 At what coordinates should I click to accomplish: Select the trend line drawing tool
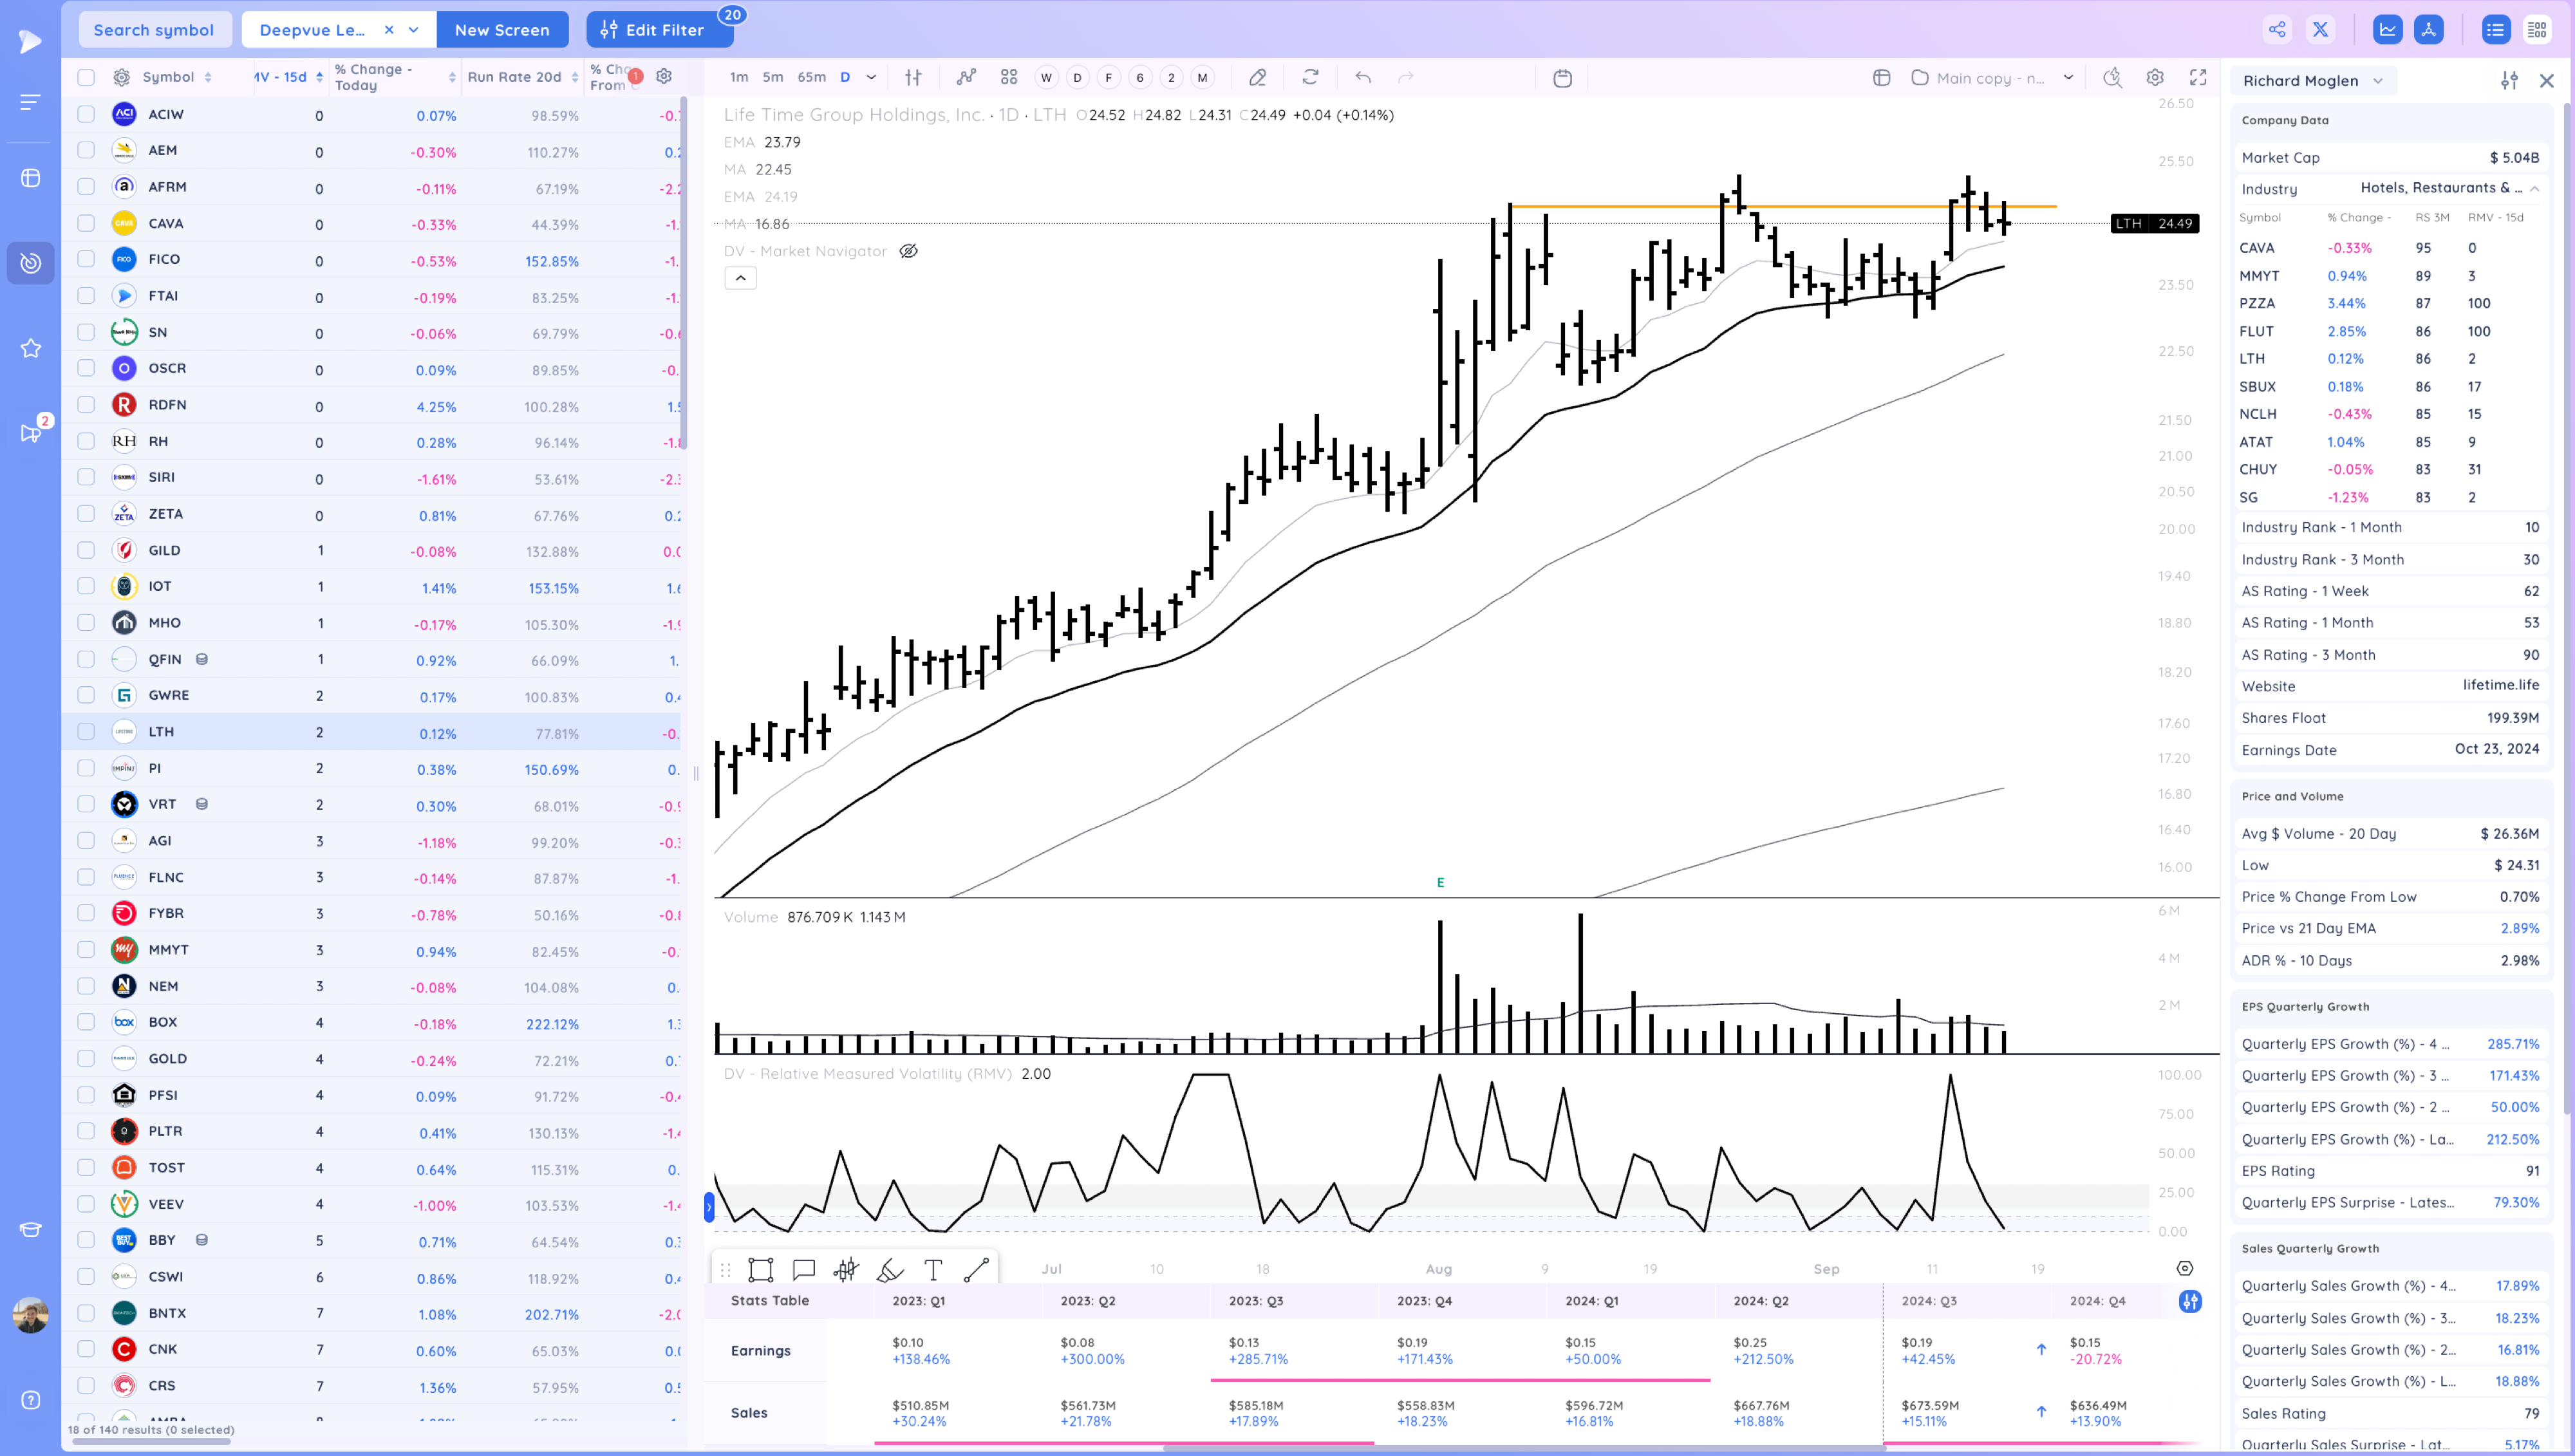pos(976,1270)
